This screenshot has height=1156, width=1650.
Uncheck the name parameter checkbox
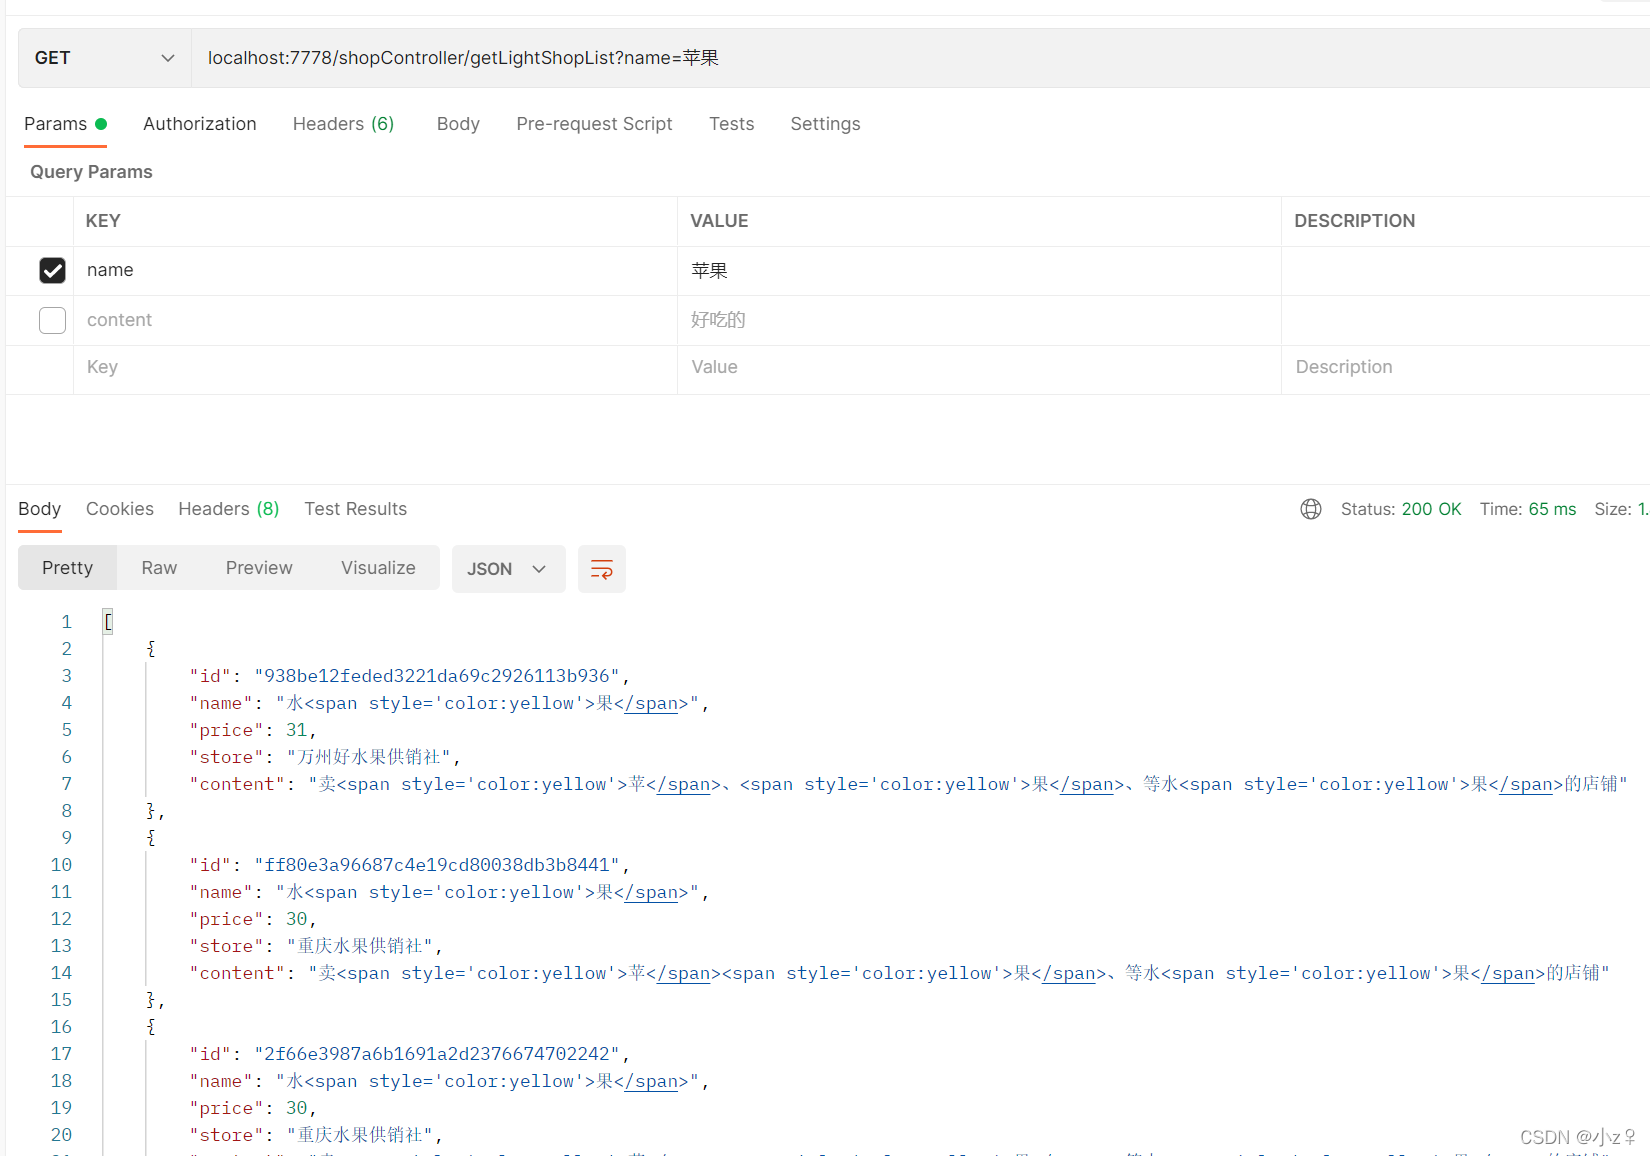(52, 271)
